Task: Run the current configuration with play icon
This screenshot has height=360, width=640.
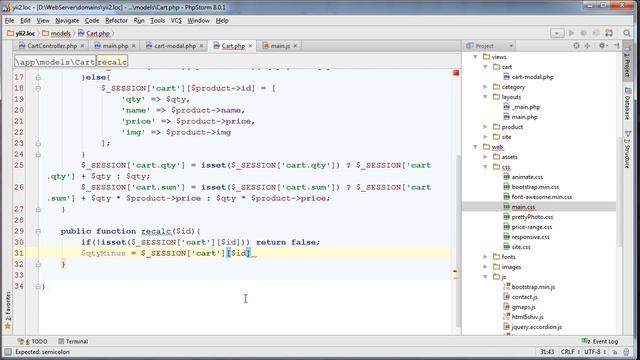Action: (x=571, y=33)
